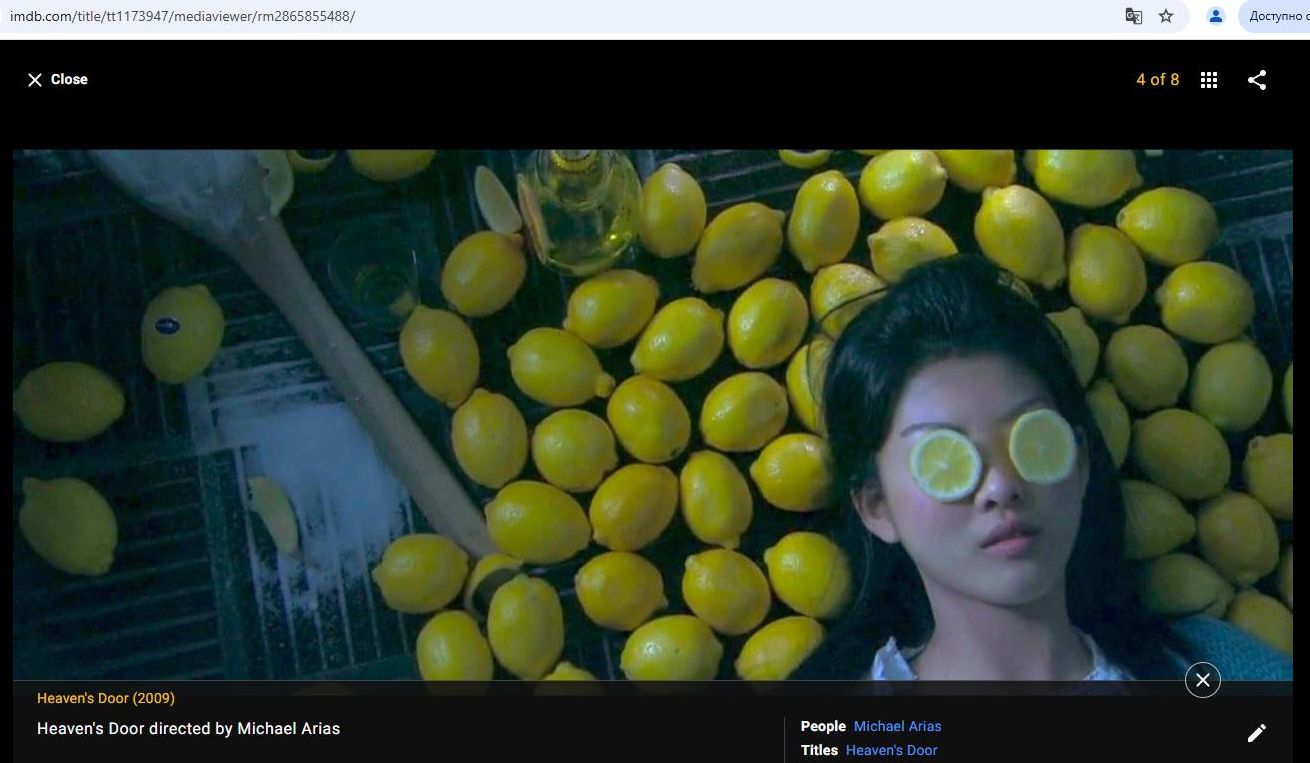
Task: Click the Chrome update available button
Action: pos(1275,16)
